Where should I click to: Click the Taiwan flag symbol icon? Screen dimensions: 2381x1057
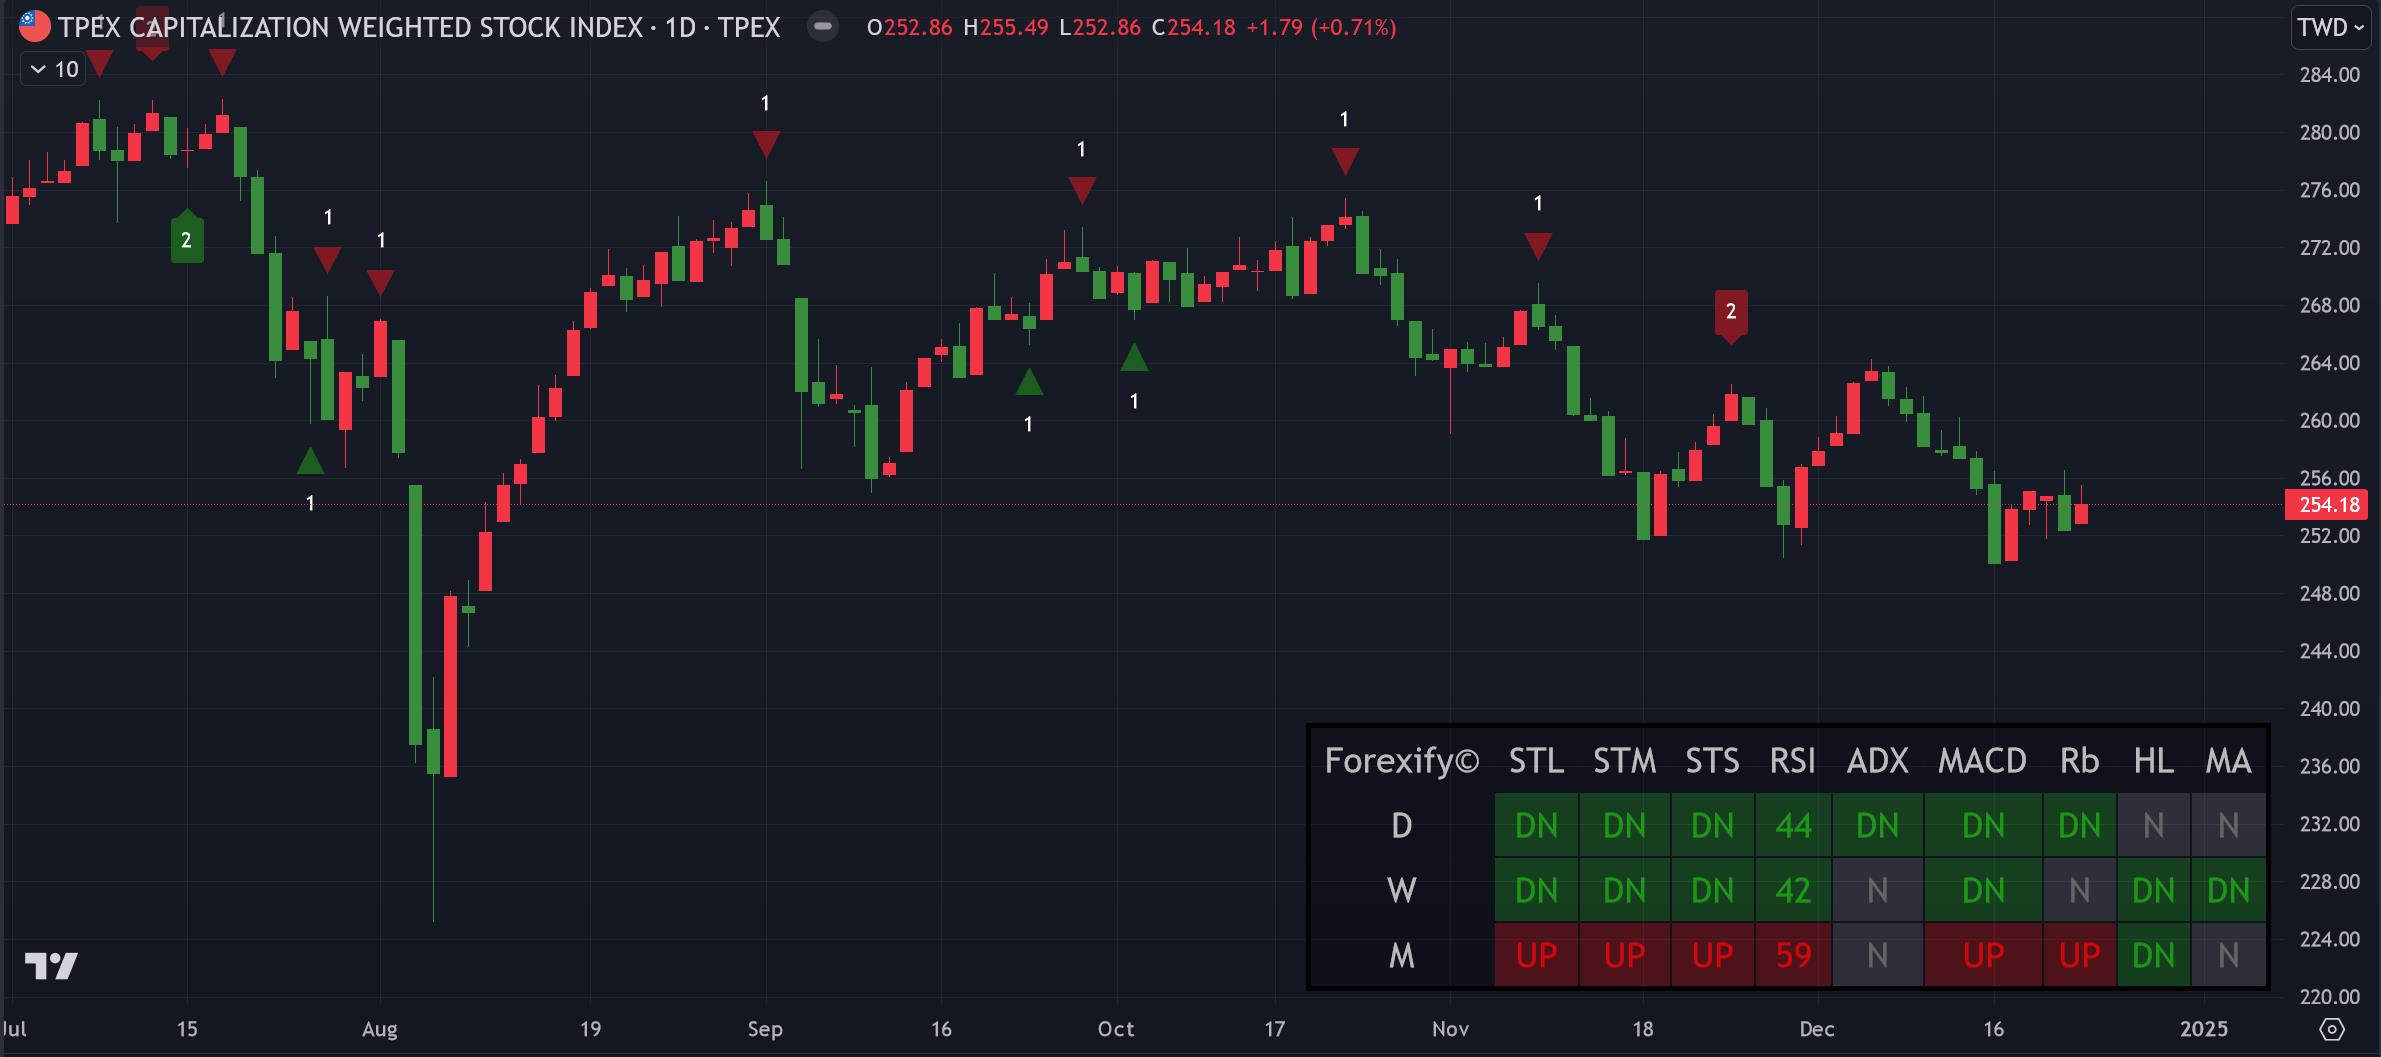[34, 27]
